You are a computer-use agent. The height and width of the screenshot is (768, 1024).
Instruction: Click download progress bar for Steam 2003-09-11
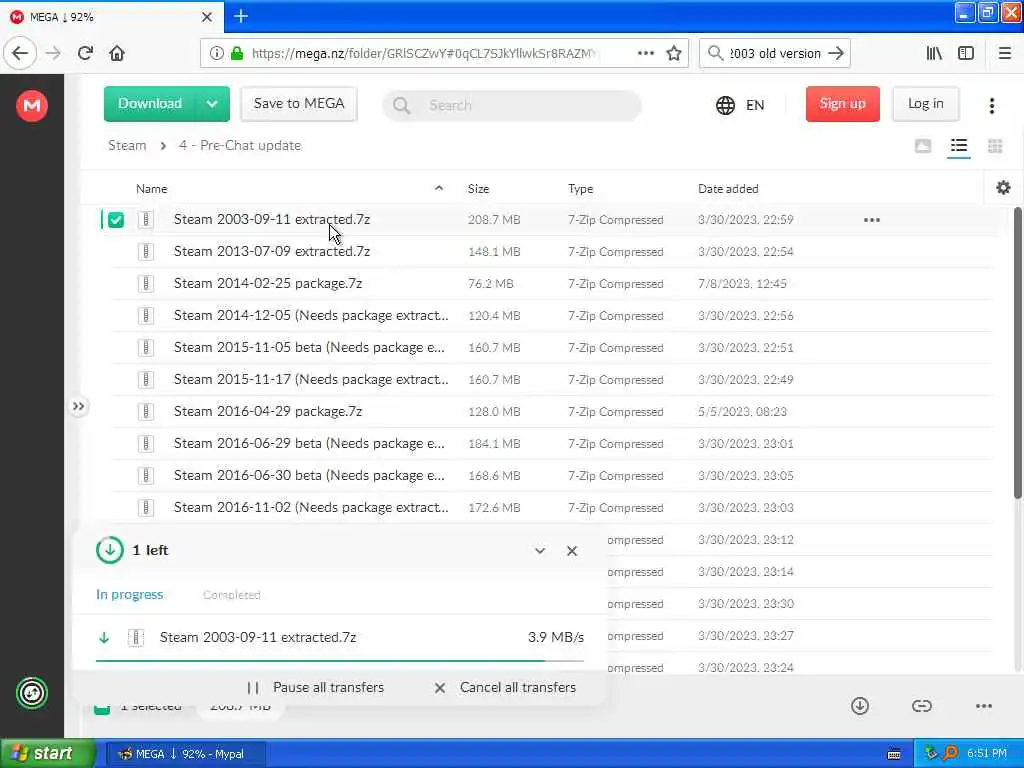pos(340,661)
